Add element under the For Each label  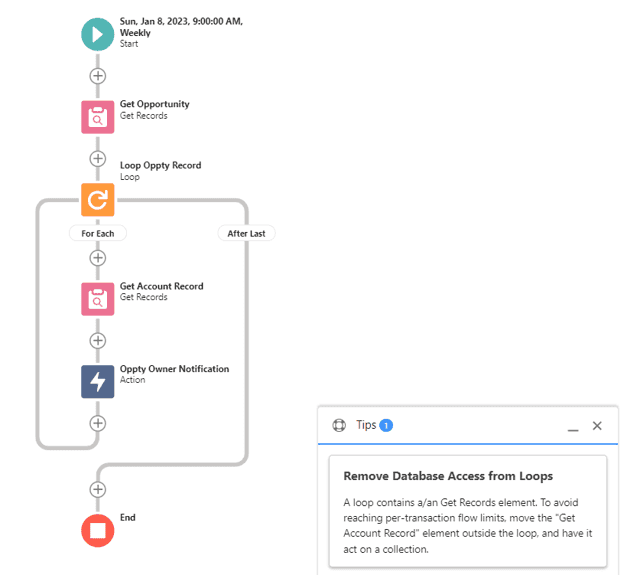[x=98, y=258]
